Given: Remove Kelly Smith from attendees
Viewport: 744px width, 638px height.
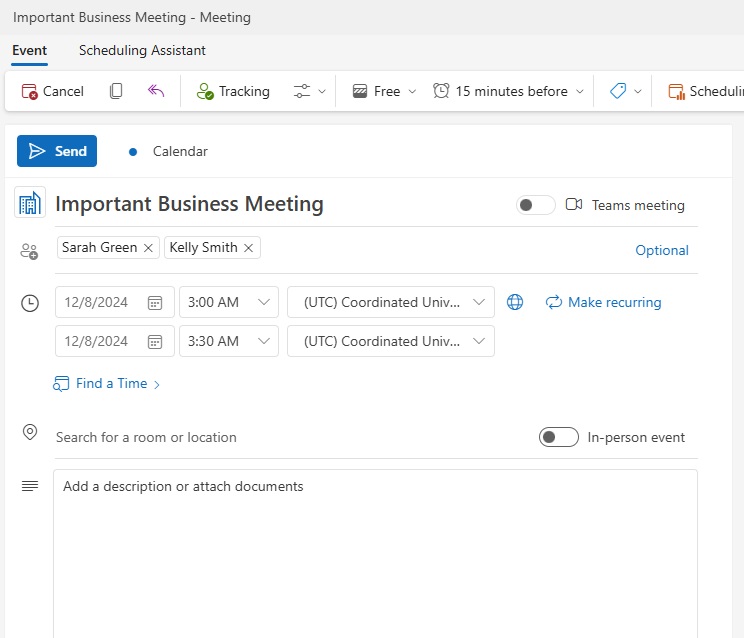Looking at the screenshot, I should [x=249, y=248].
